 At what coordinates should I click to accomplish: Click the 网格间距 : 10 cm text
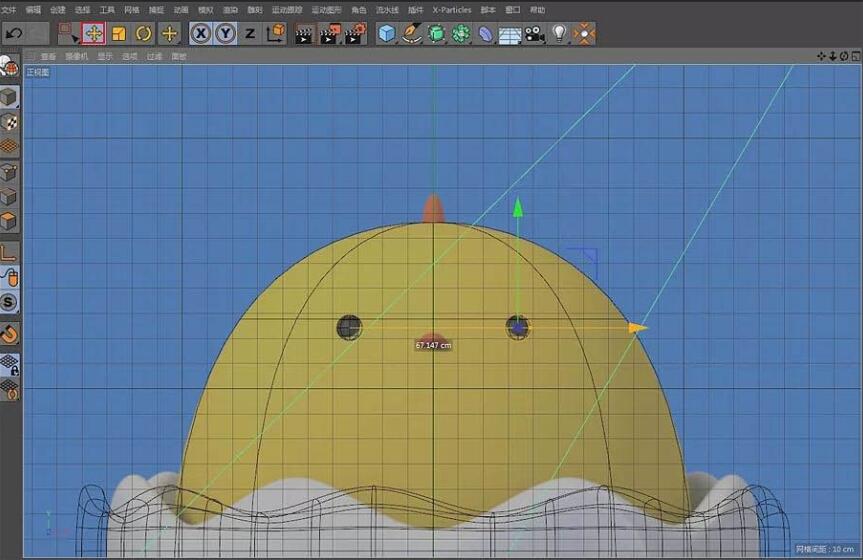tap(824, 549)
